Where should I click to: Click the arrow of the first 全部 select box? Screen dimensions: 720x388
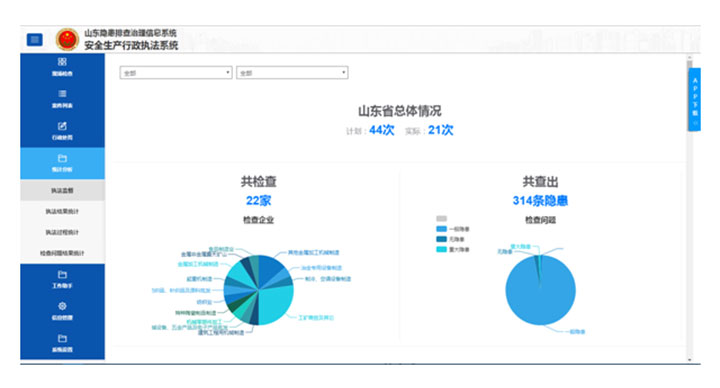click(227, 73)
